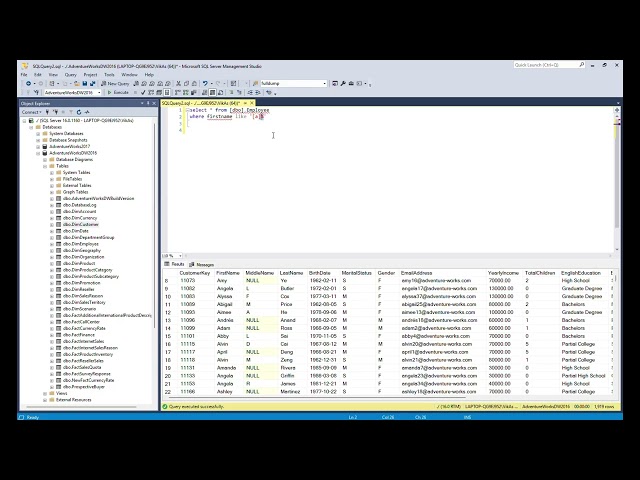
Task: Toggle Results to Text mode icon
Action: pos(205,93)
